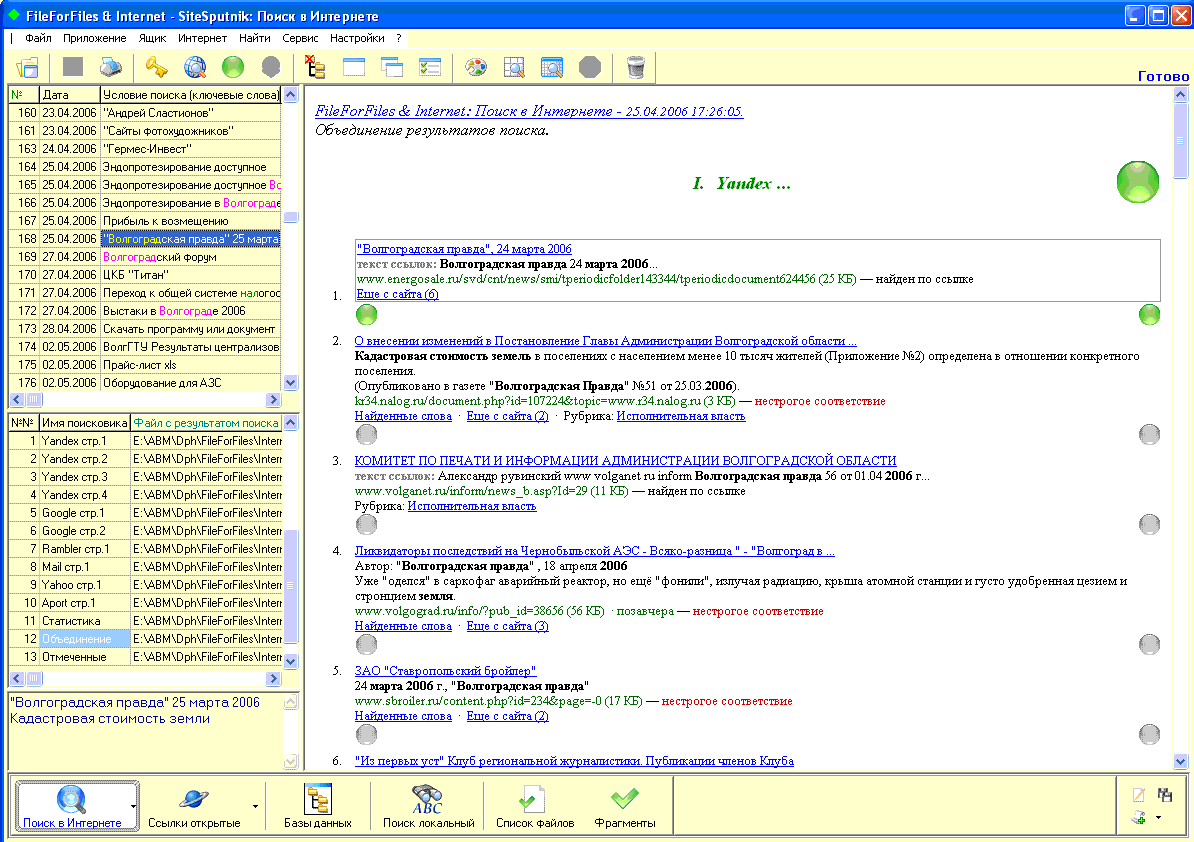Image resolution: width=1194 pixels, height=842 pixels.
Task: Click the green ball toolbar icon
Action: tap(233, 67)
